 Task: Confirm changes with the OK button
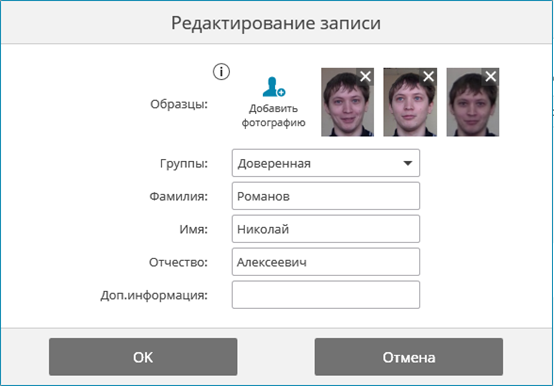pos(143,357)
